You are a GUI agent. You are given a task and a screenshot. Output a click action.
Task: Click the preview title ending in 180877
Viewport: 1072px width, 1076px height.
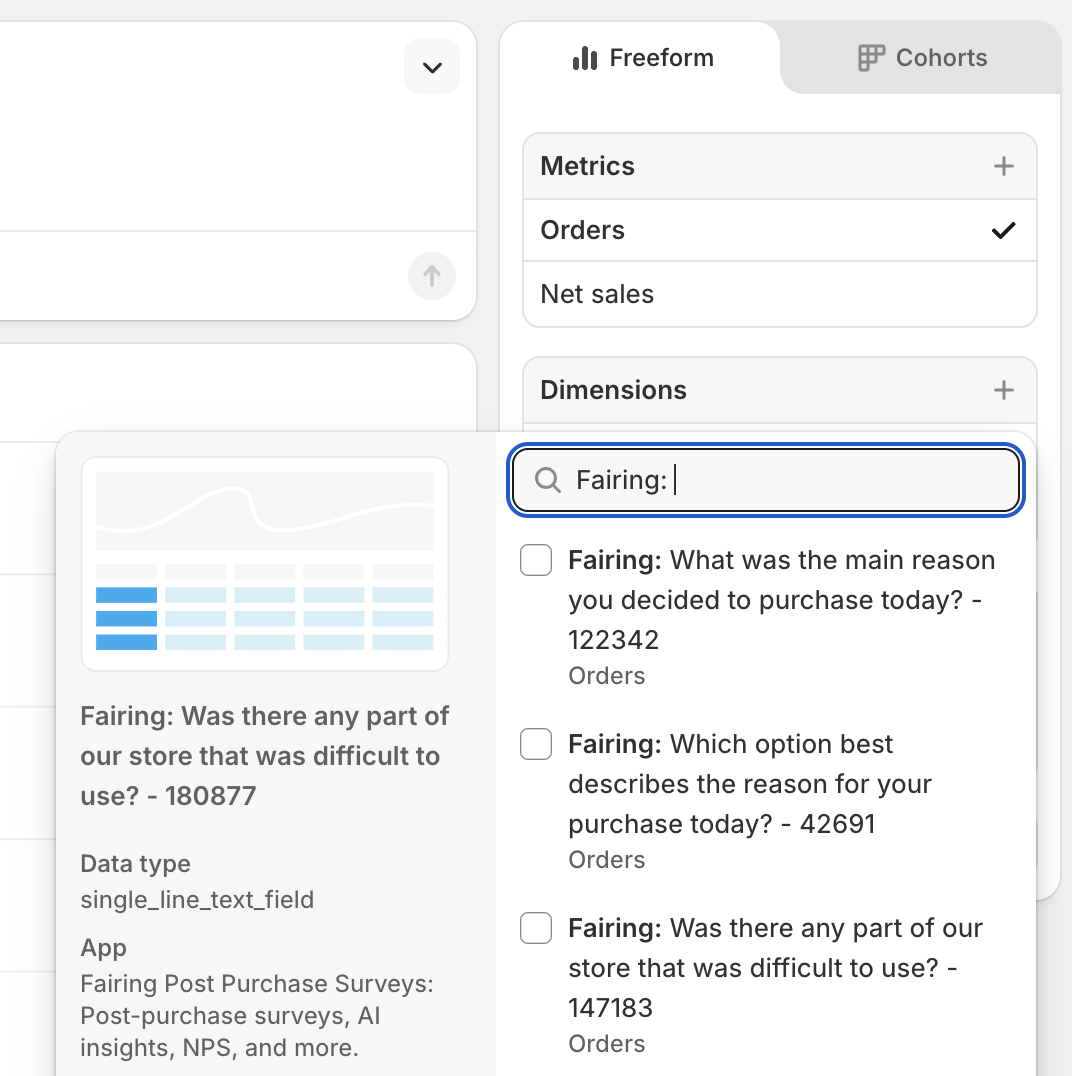[264, 756]
